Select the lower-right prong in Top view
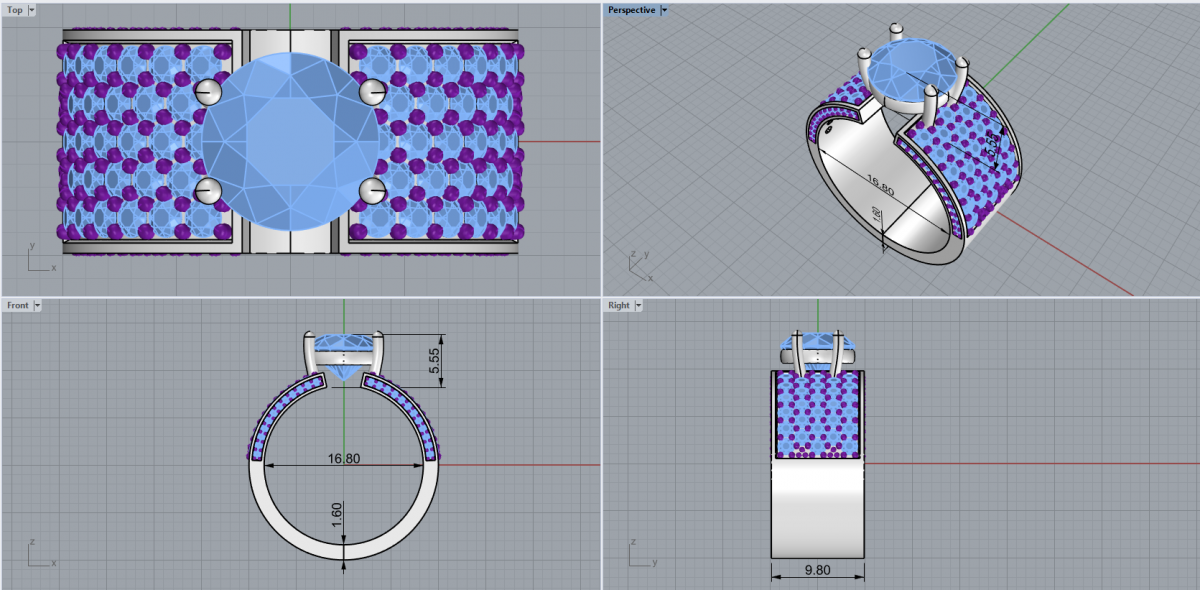1200x590 pixels. pyautogui.click(x=372, y=190)
